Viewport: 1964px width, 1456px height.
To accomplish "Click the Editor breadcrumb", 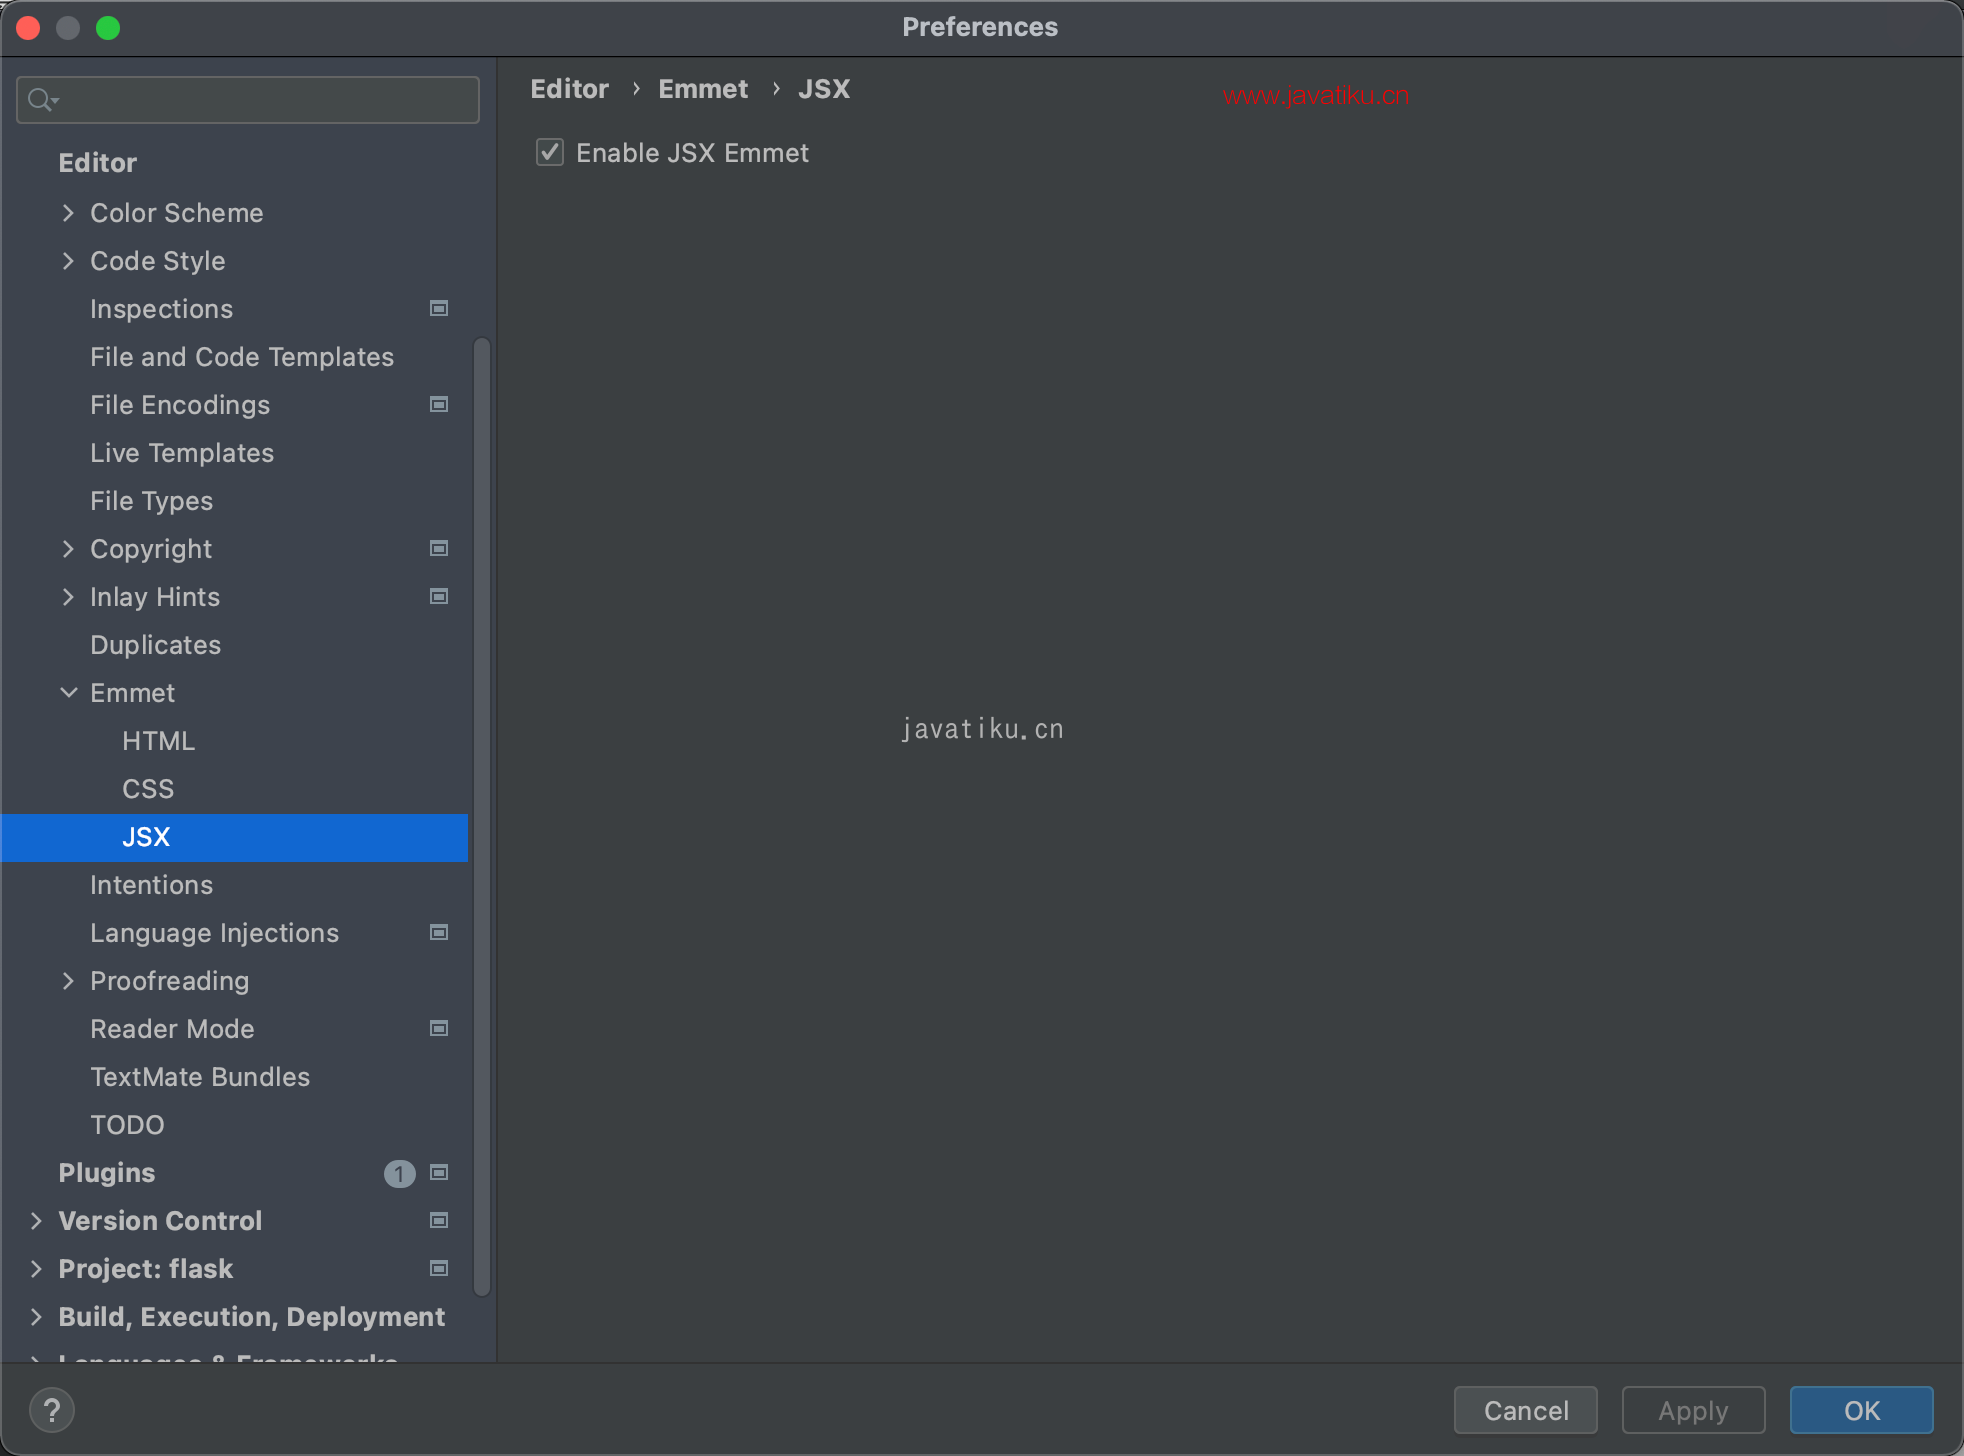I will tap(569, 89).
